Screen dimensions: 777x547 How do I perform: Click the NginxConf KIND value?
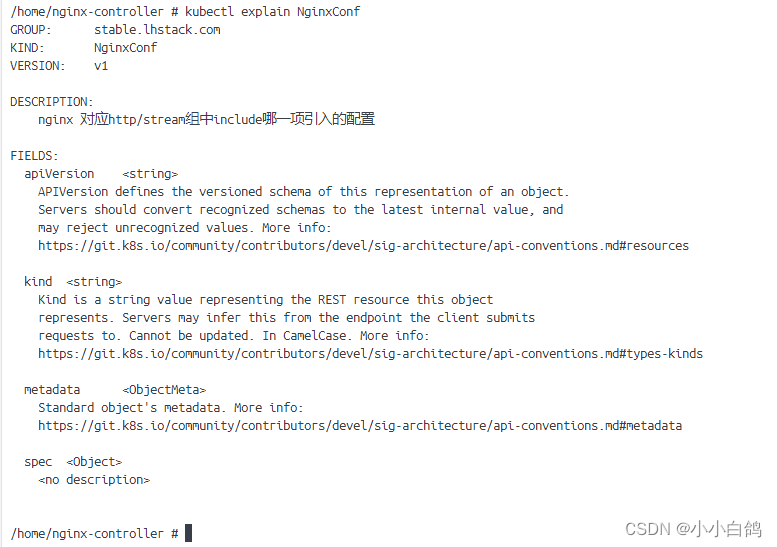coord(125,48)
